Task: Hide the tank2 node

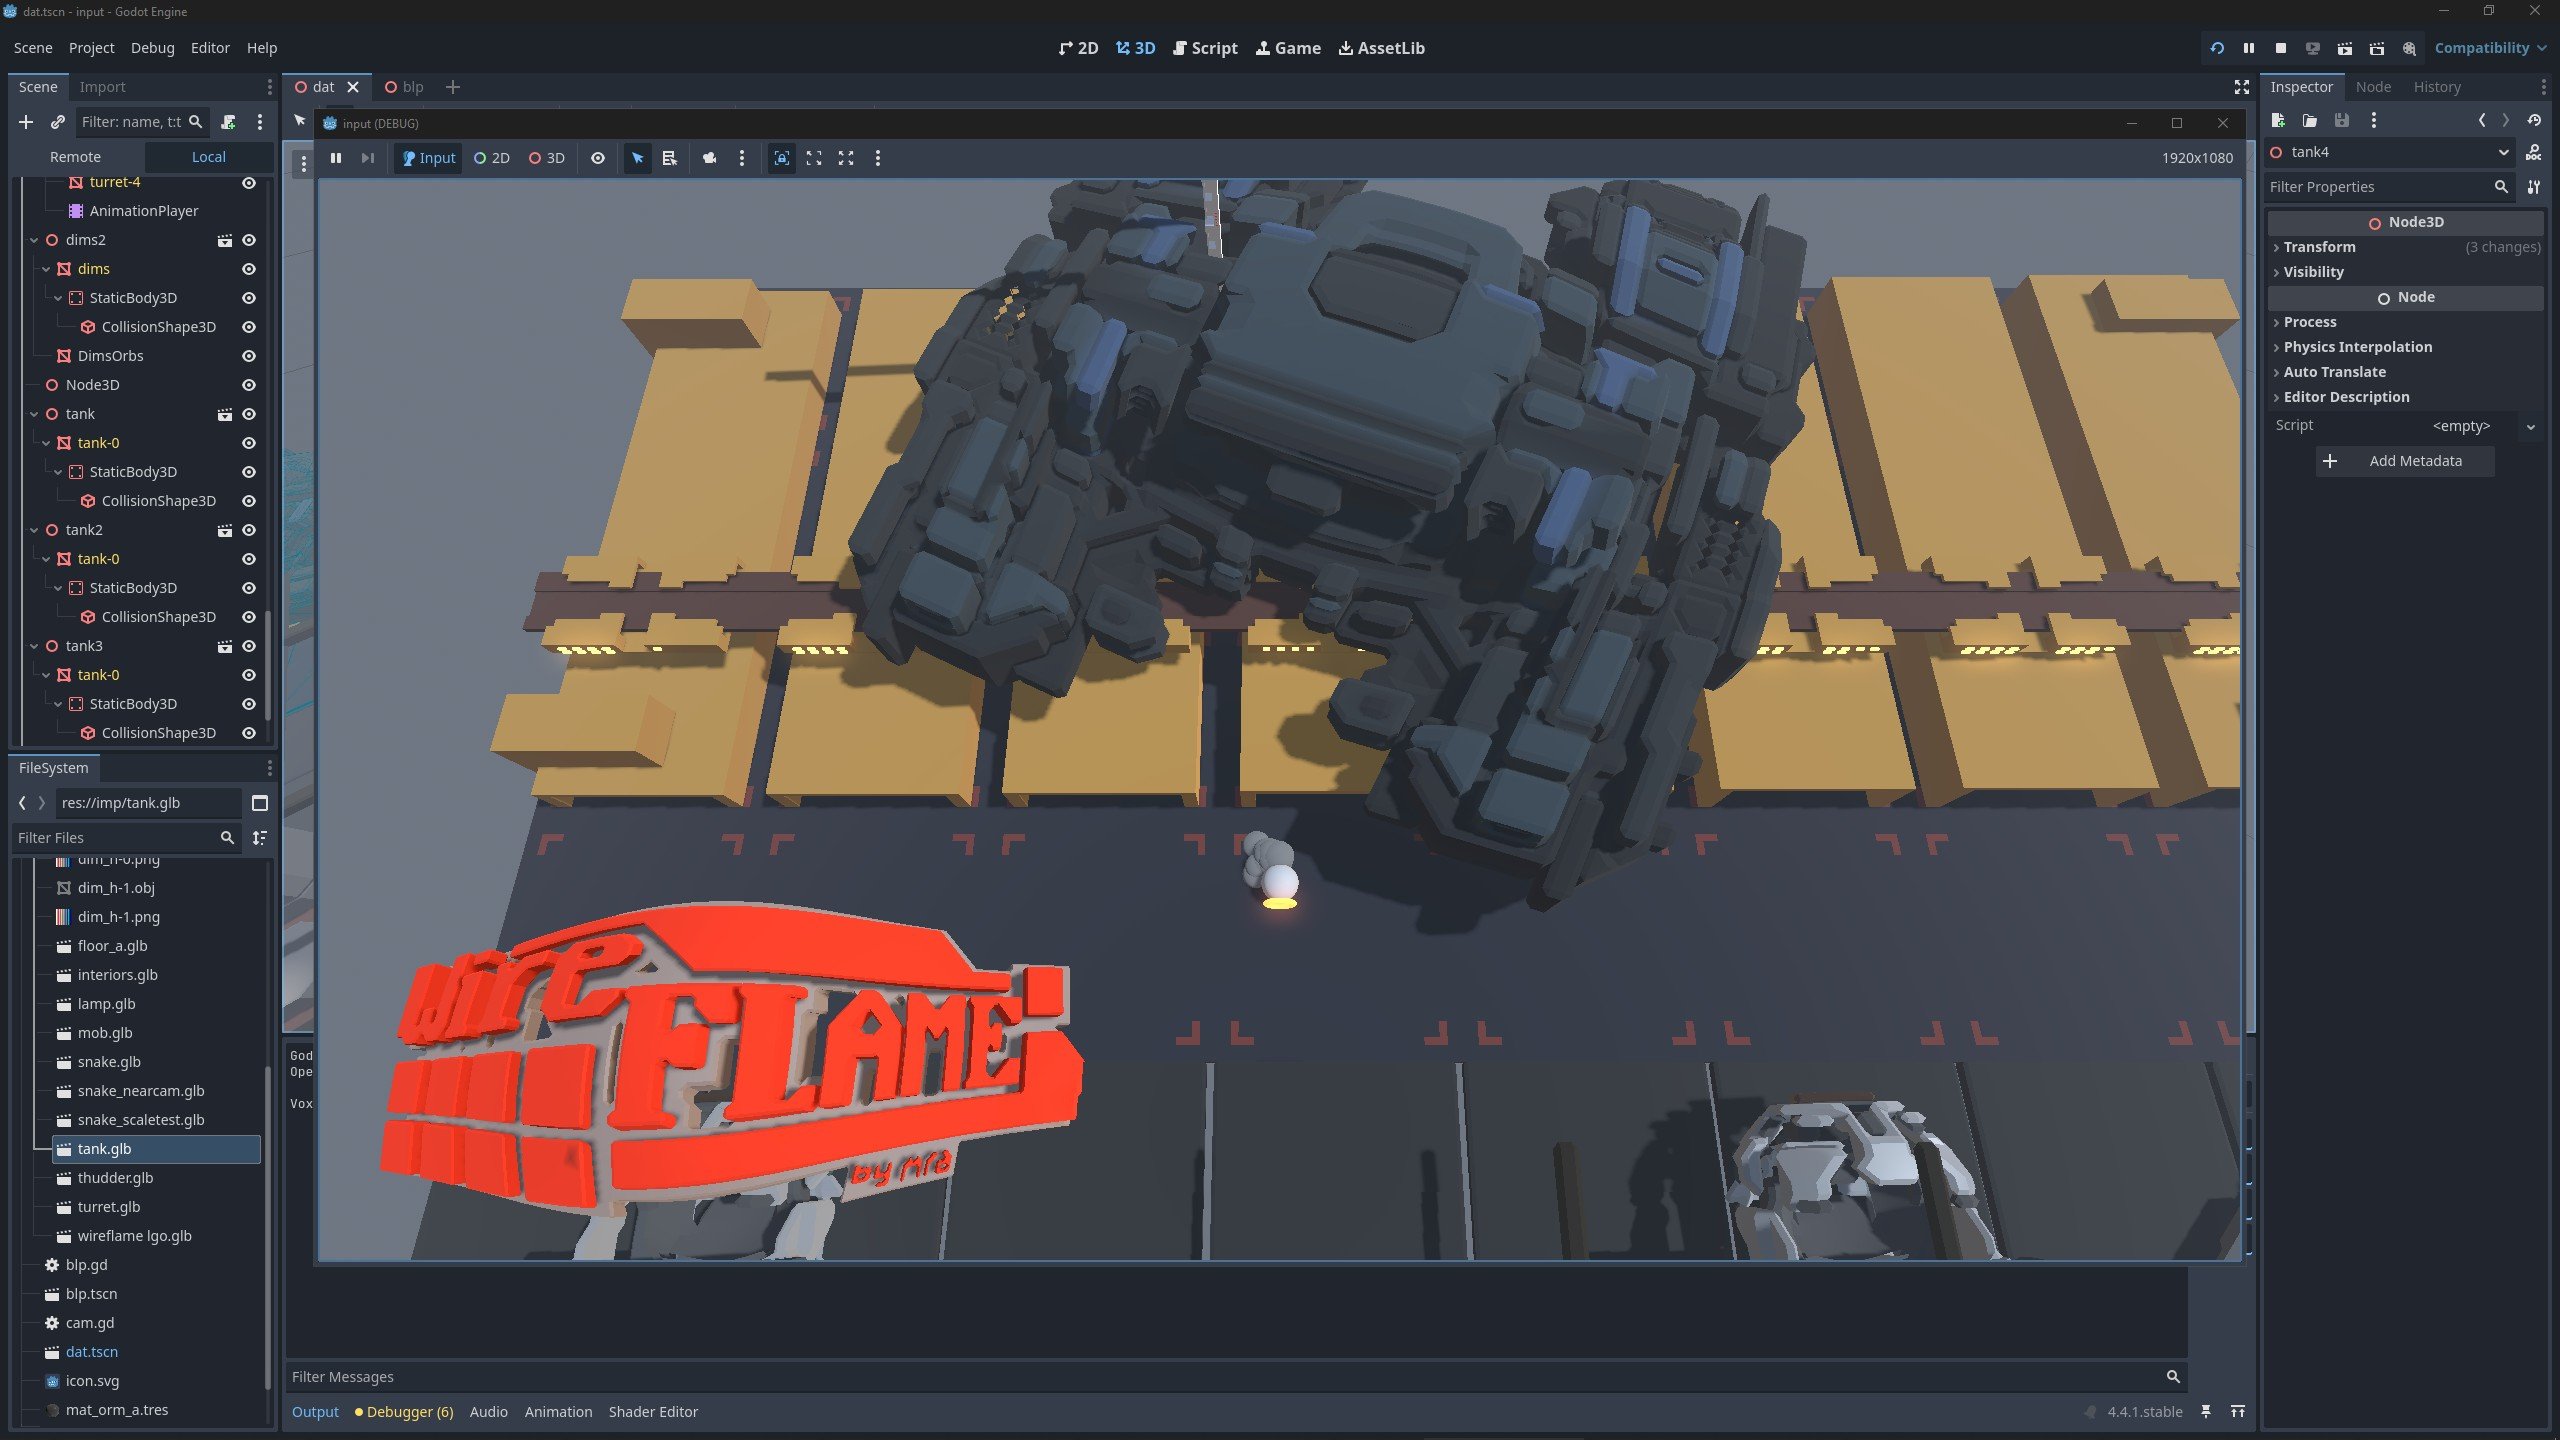Action: (249, 530)
